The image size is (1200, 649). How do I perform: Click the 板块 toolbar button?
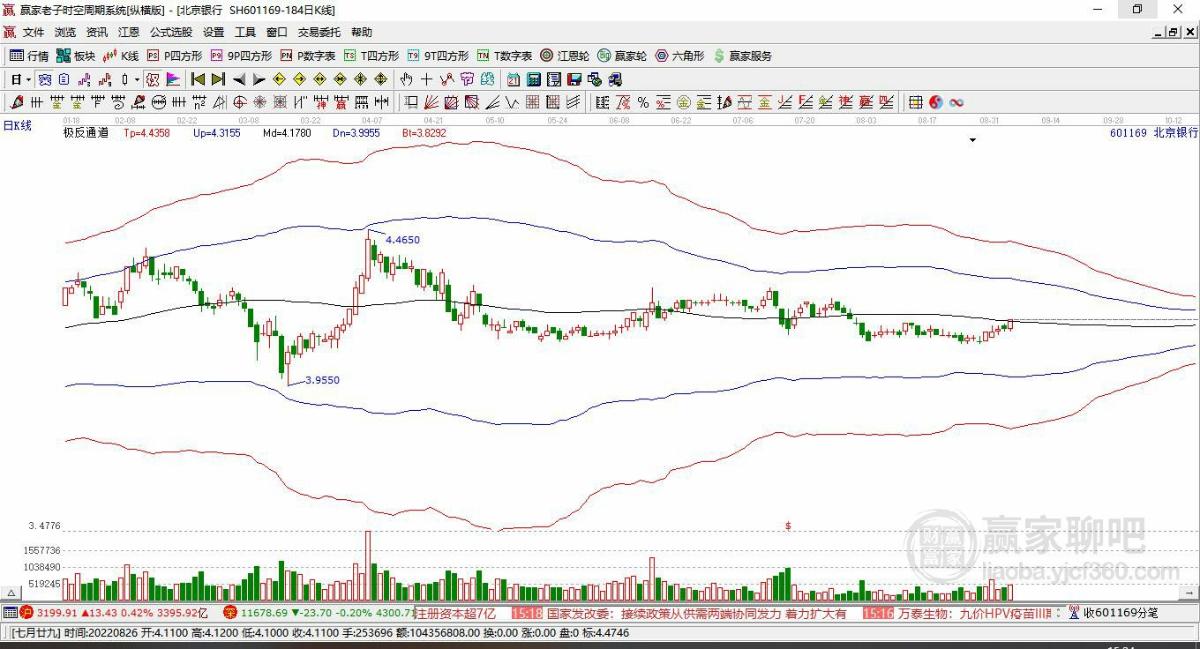click(76, 56)
